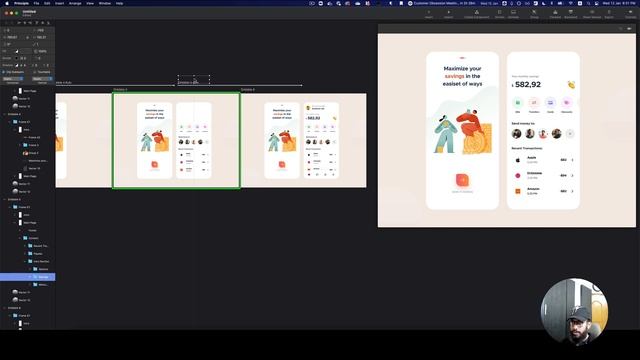Image resolution: width=640 pixels, height=360 pixels.
Task: Click the plus avatar button in preview
Action: tap(570, 133)
